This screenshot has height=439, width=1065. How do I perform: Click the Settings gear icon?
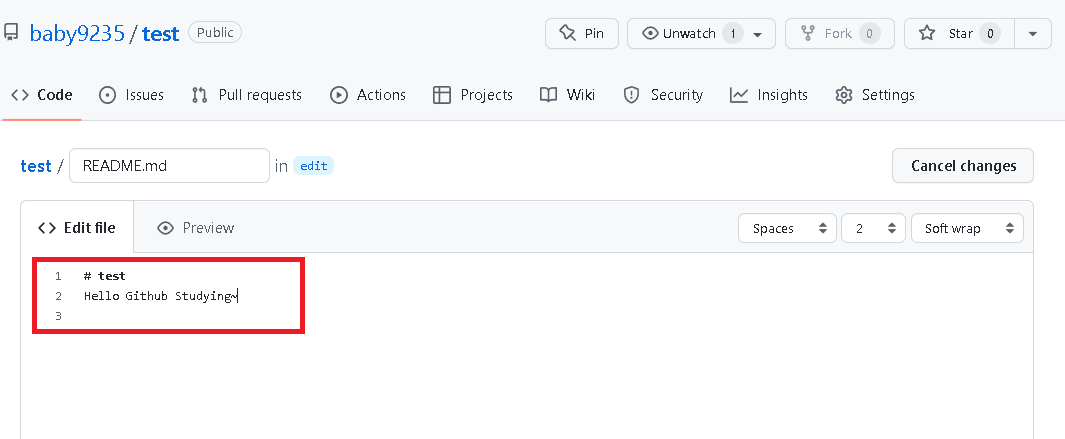(844, 95)
